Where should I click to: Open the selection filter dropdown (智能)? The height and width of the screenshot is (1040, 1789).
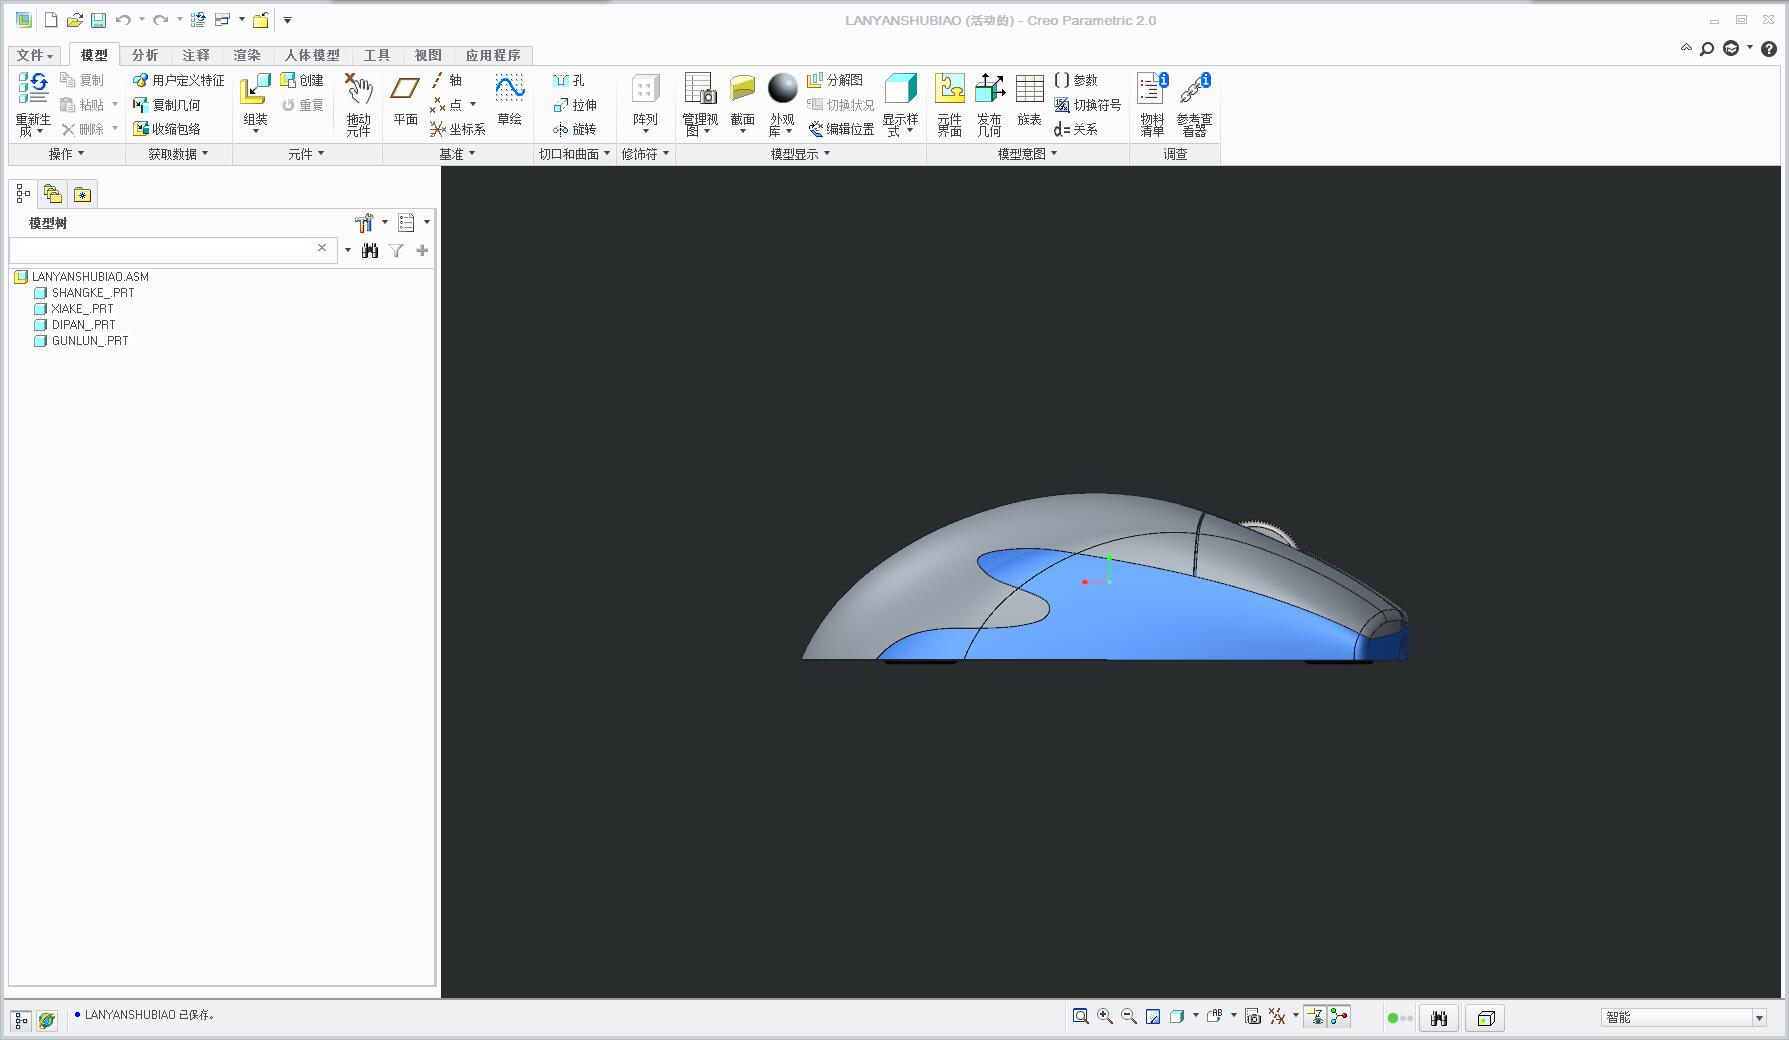coord(1684,1017)
